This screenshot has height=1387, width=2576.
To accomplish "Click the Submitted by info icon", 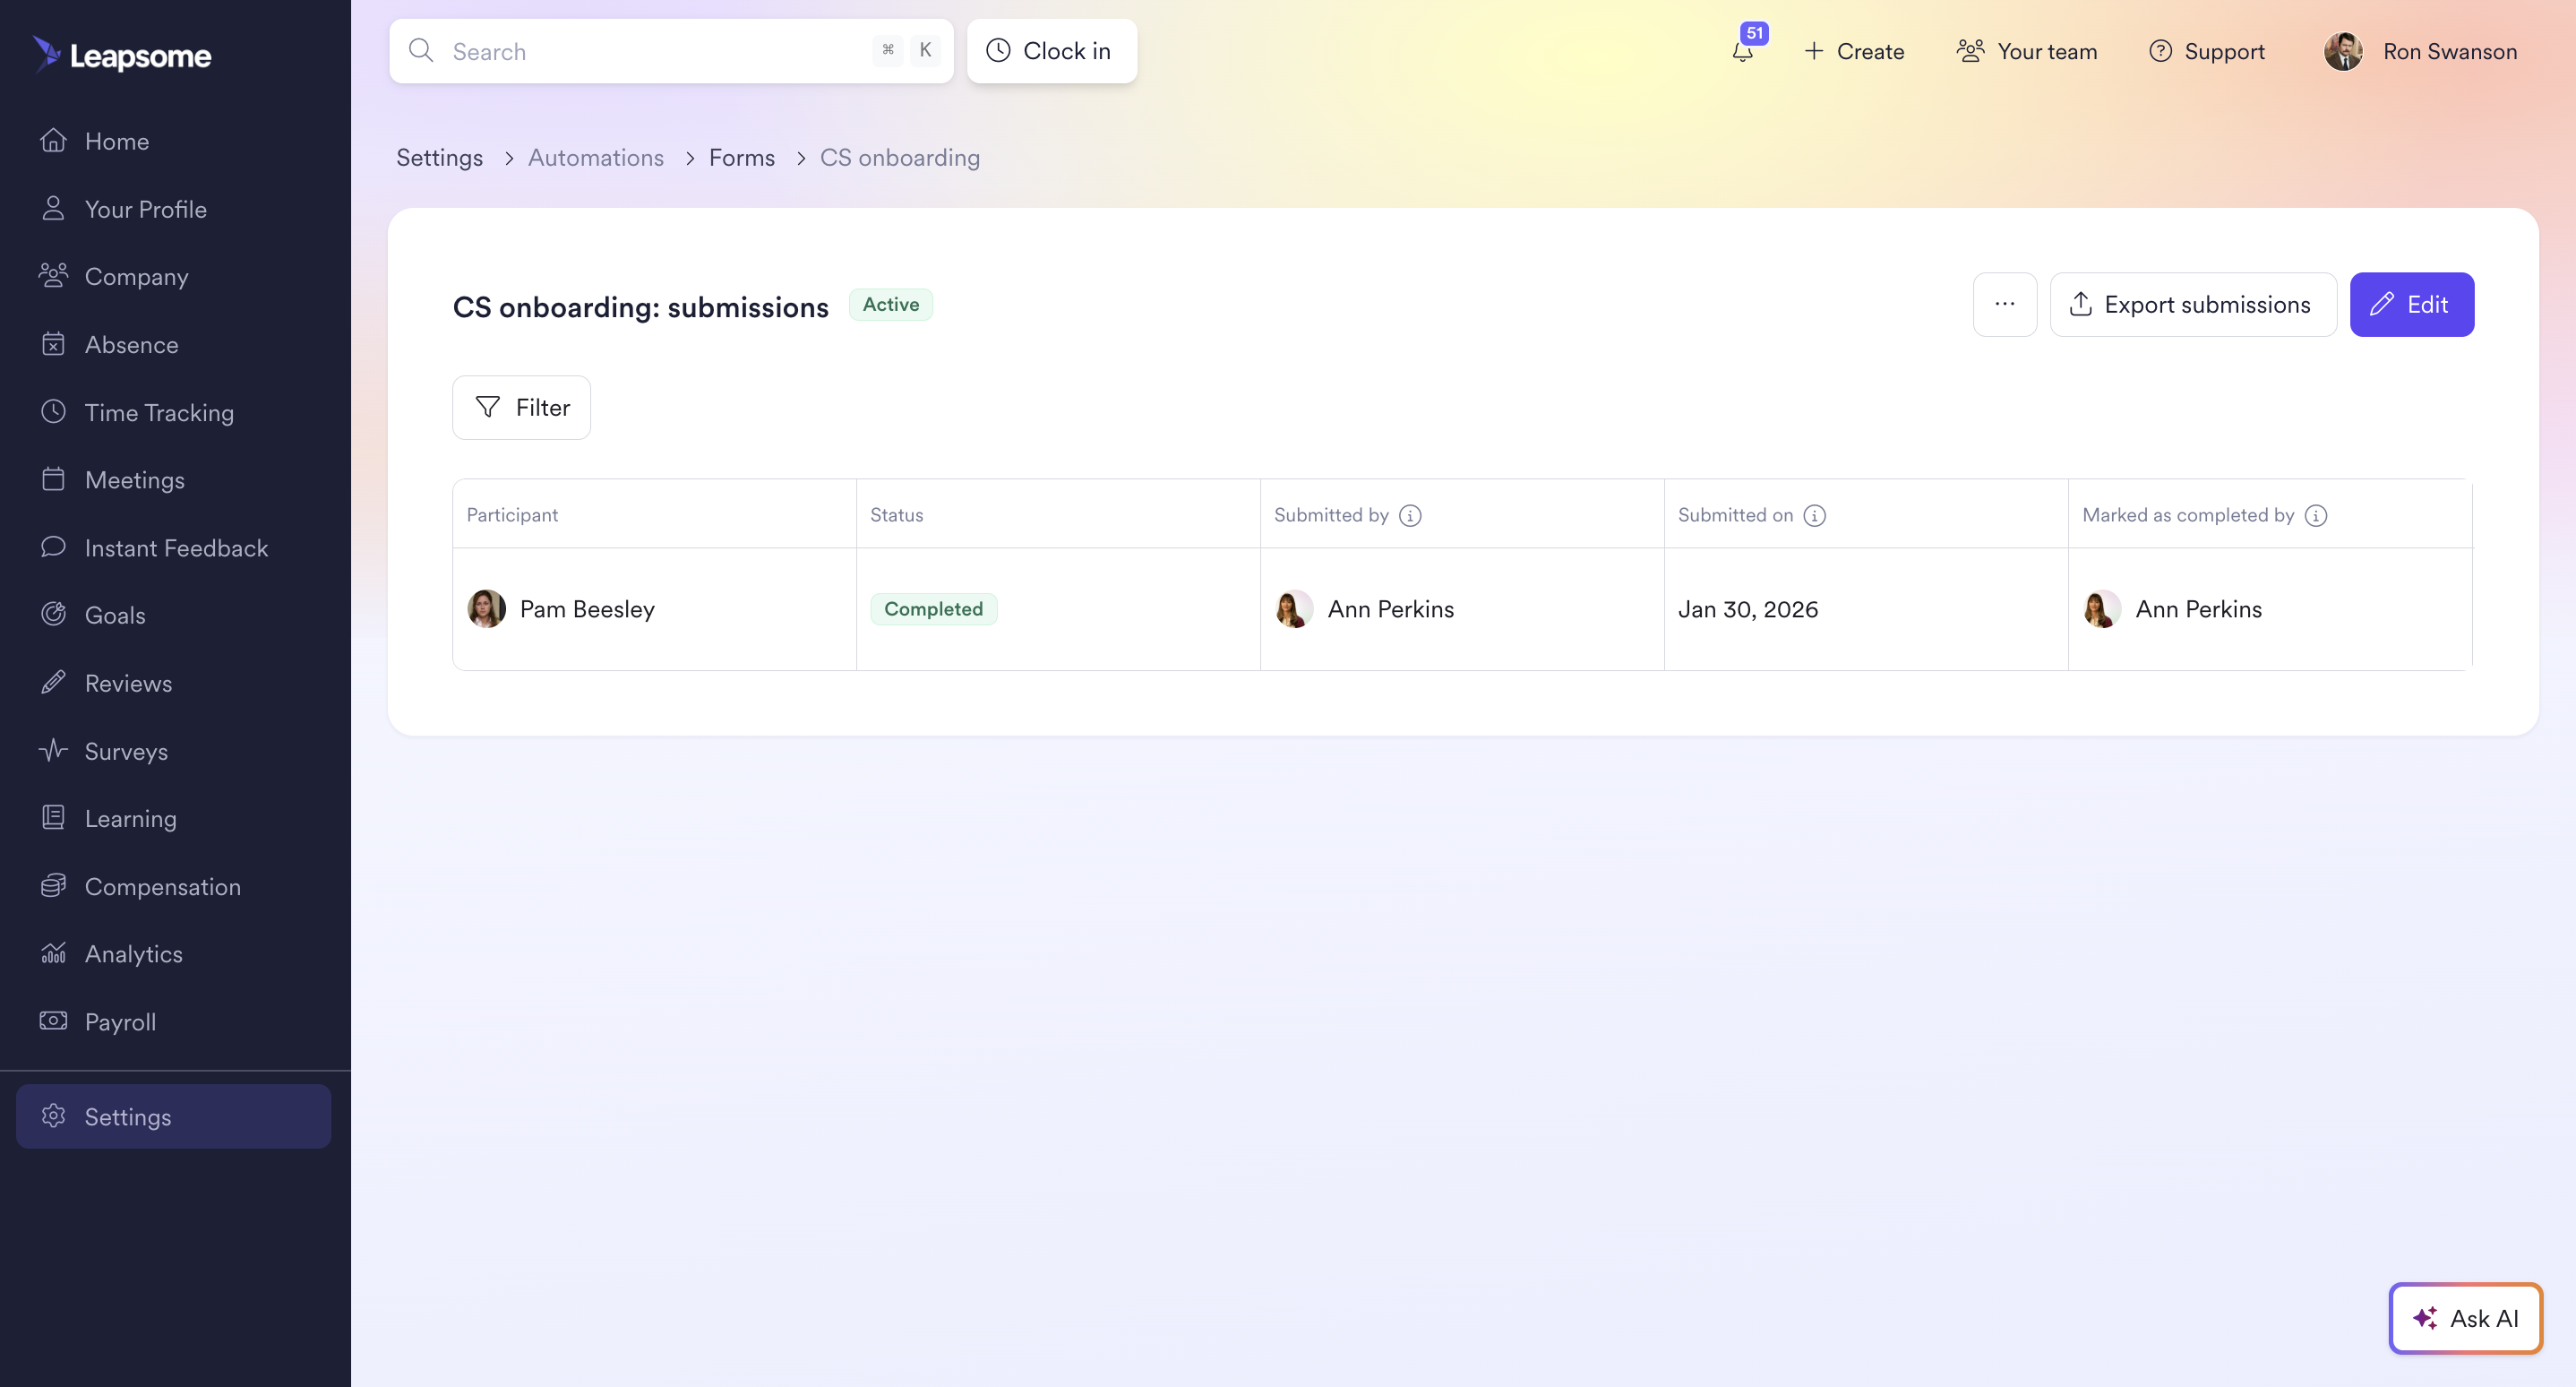I will [x=1410, y=515].
